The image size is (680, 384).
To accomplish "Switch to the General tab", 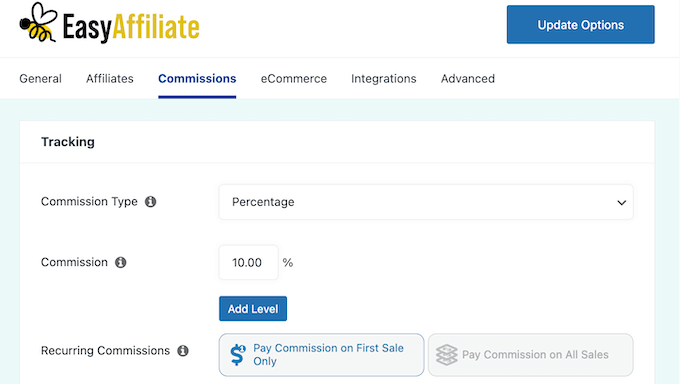I will [x=40, y=79].
